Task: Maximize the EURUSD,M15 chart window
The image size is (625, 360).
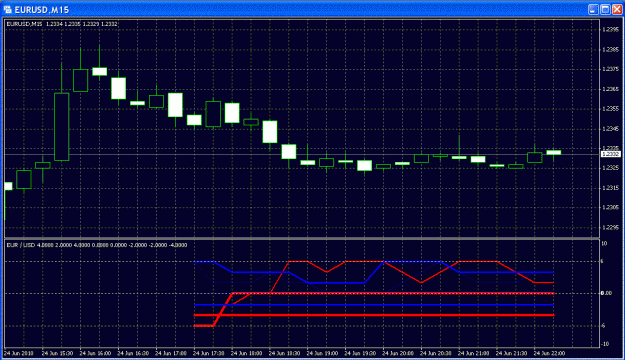Action: pyautogui.click(x=605, y=10)
